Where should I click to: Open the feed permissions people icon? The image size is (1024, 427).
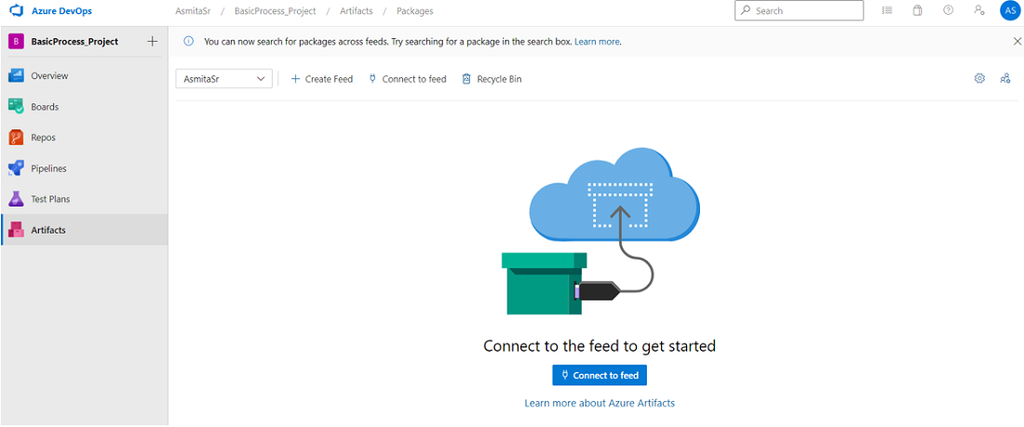coord(1005,78)
